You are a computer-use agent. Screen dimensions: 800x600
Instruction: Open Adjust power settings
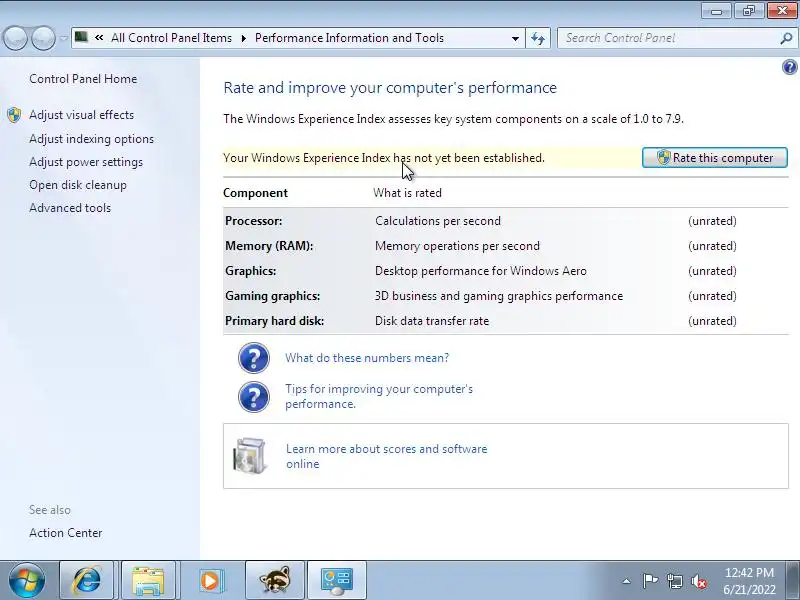click(x=86, y=162)
